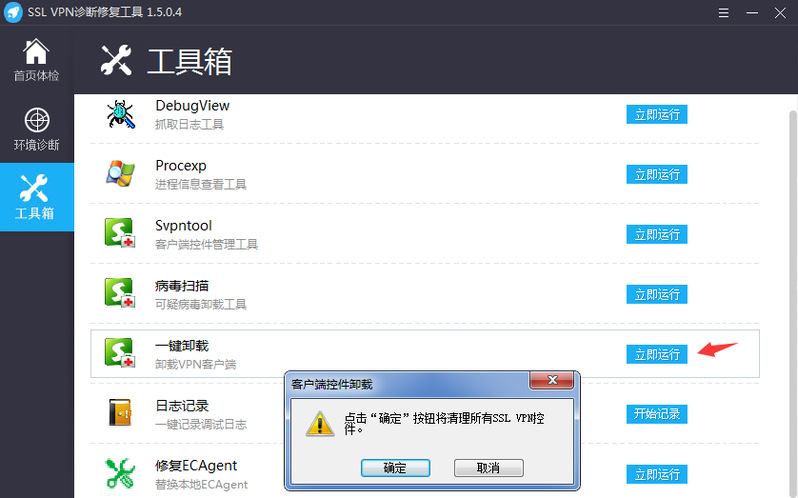The image size is (798, 498).
Task: Click the DebugView bug icon
Action: 120,114
